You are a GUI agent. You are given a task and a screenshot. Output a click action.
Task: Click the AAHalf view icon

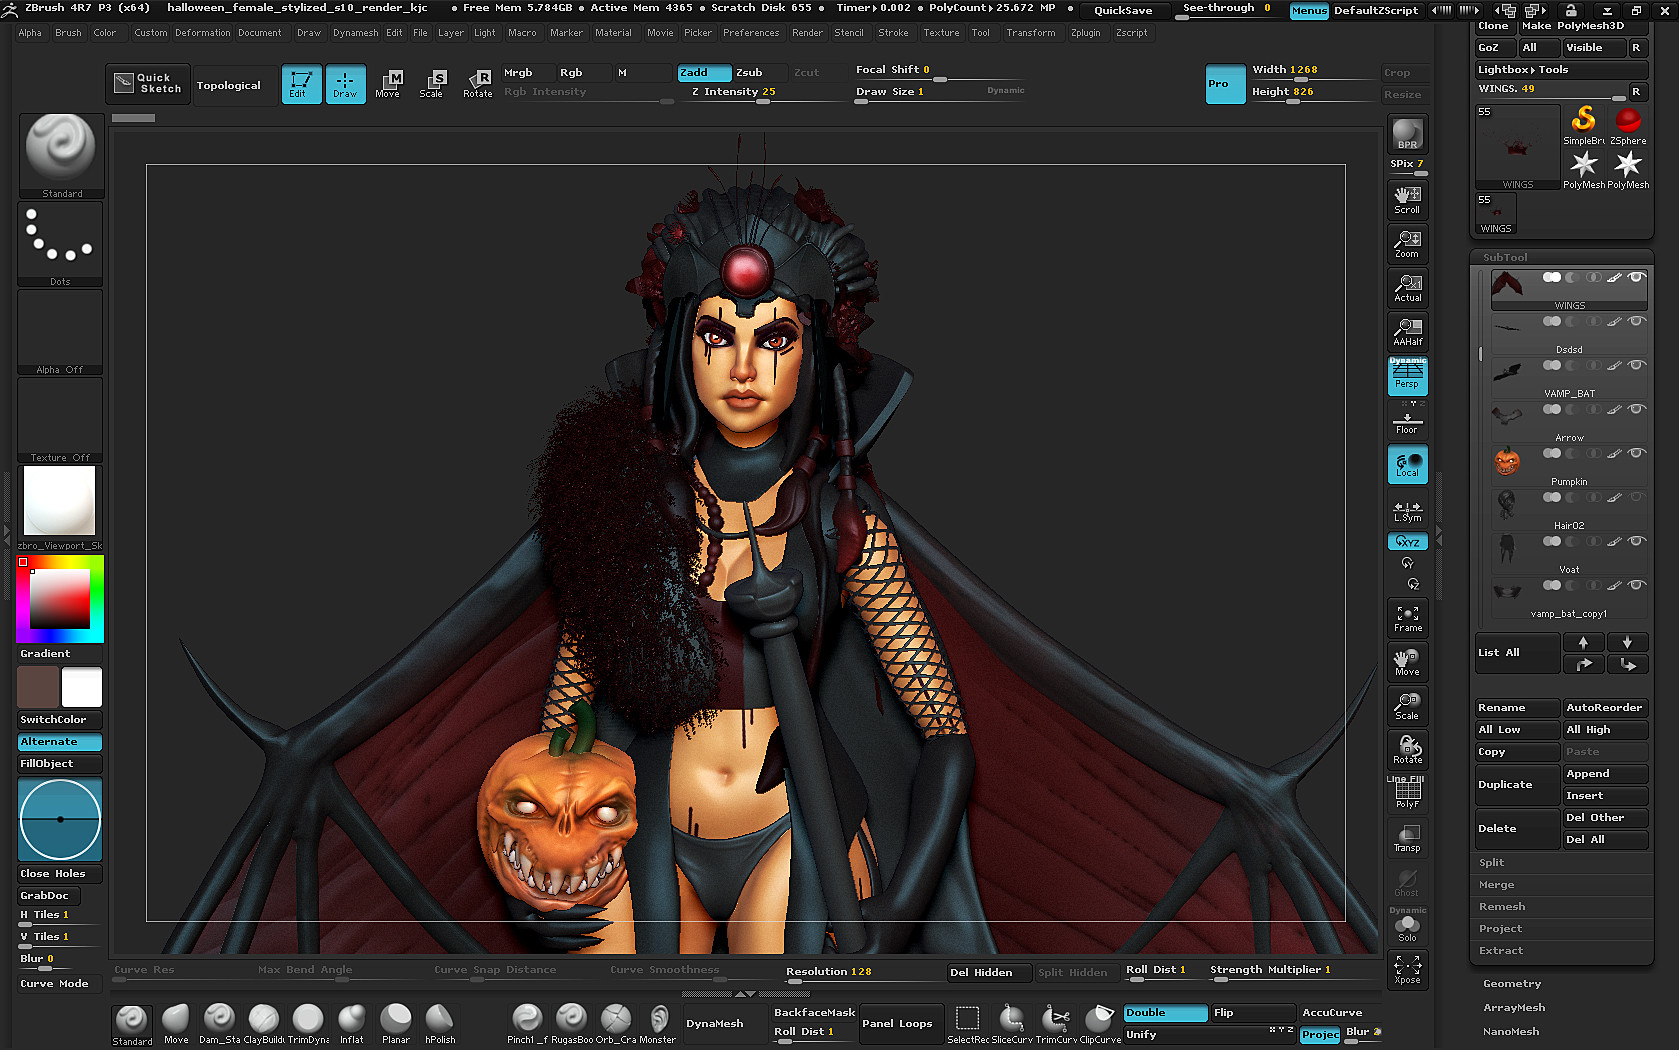pyautogui.click(x=1407, y=332)
